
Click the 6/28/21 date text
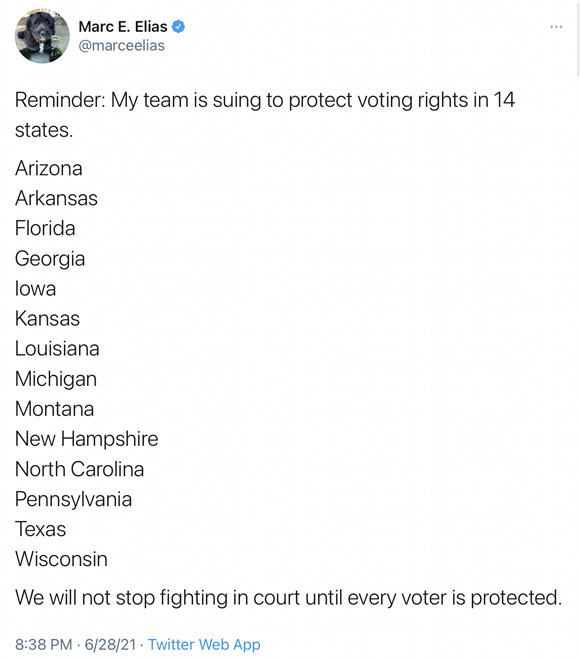point(111,644)
